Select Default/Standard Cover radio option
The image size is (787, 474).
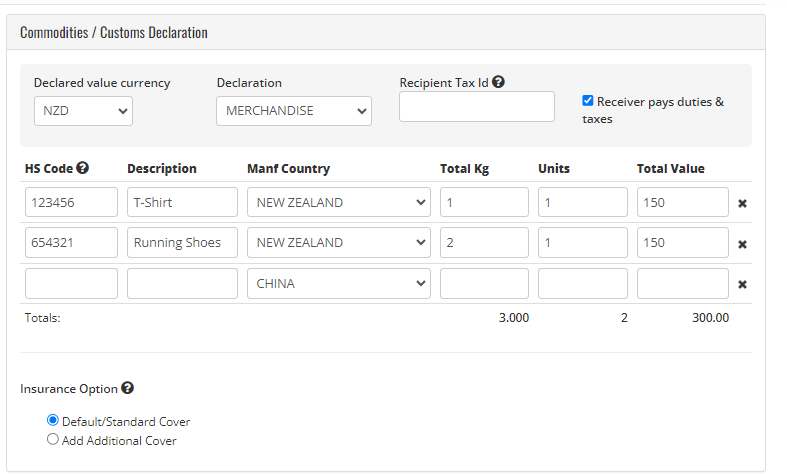point(53,419)
